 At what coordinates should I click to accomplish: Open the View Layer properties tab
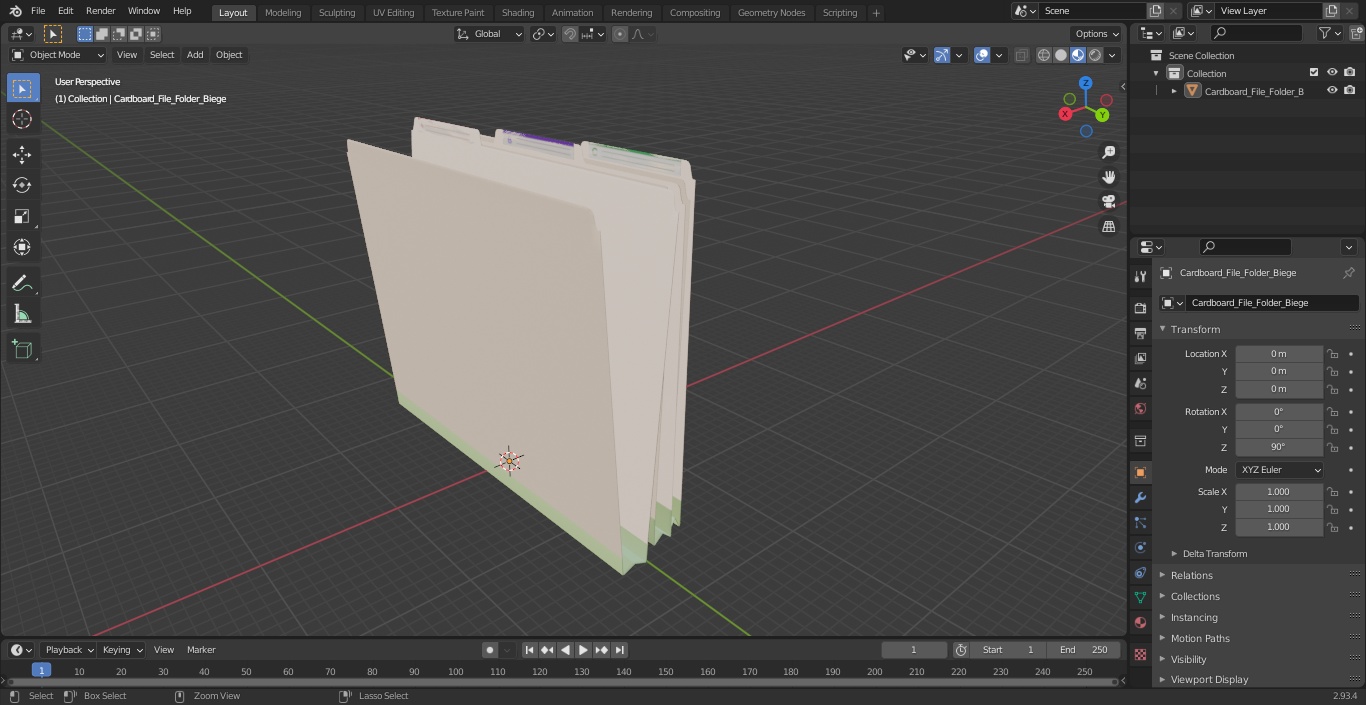tap(1140, 358)
